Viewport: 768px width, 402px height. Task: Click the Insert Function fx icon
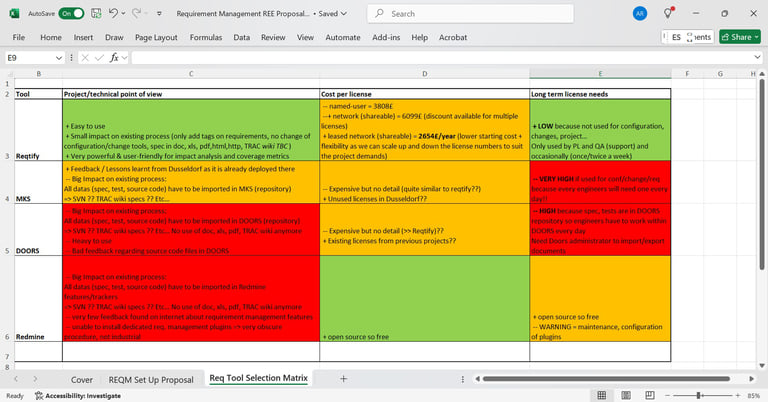114,58
